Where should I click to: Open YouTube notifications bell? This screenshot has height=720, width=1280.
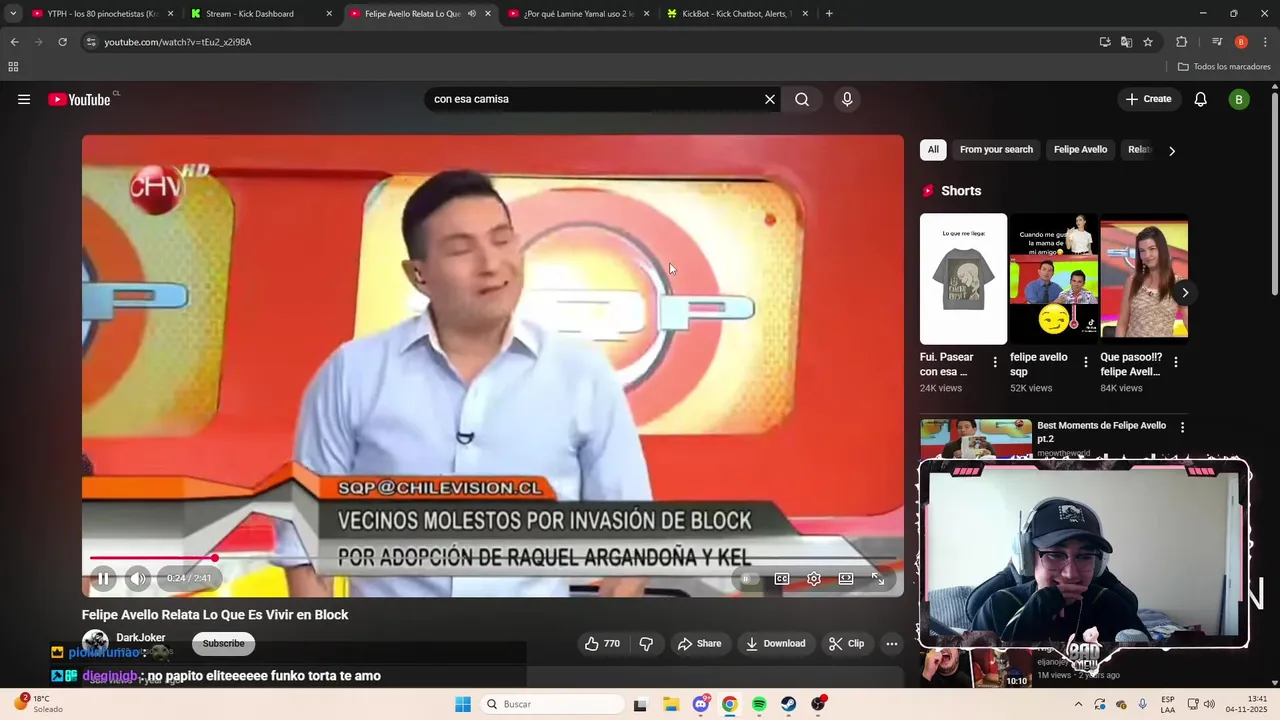(1201, 99)
